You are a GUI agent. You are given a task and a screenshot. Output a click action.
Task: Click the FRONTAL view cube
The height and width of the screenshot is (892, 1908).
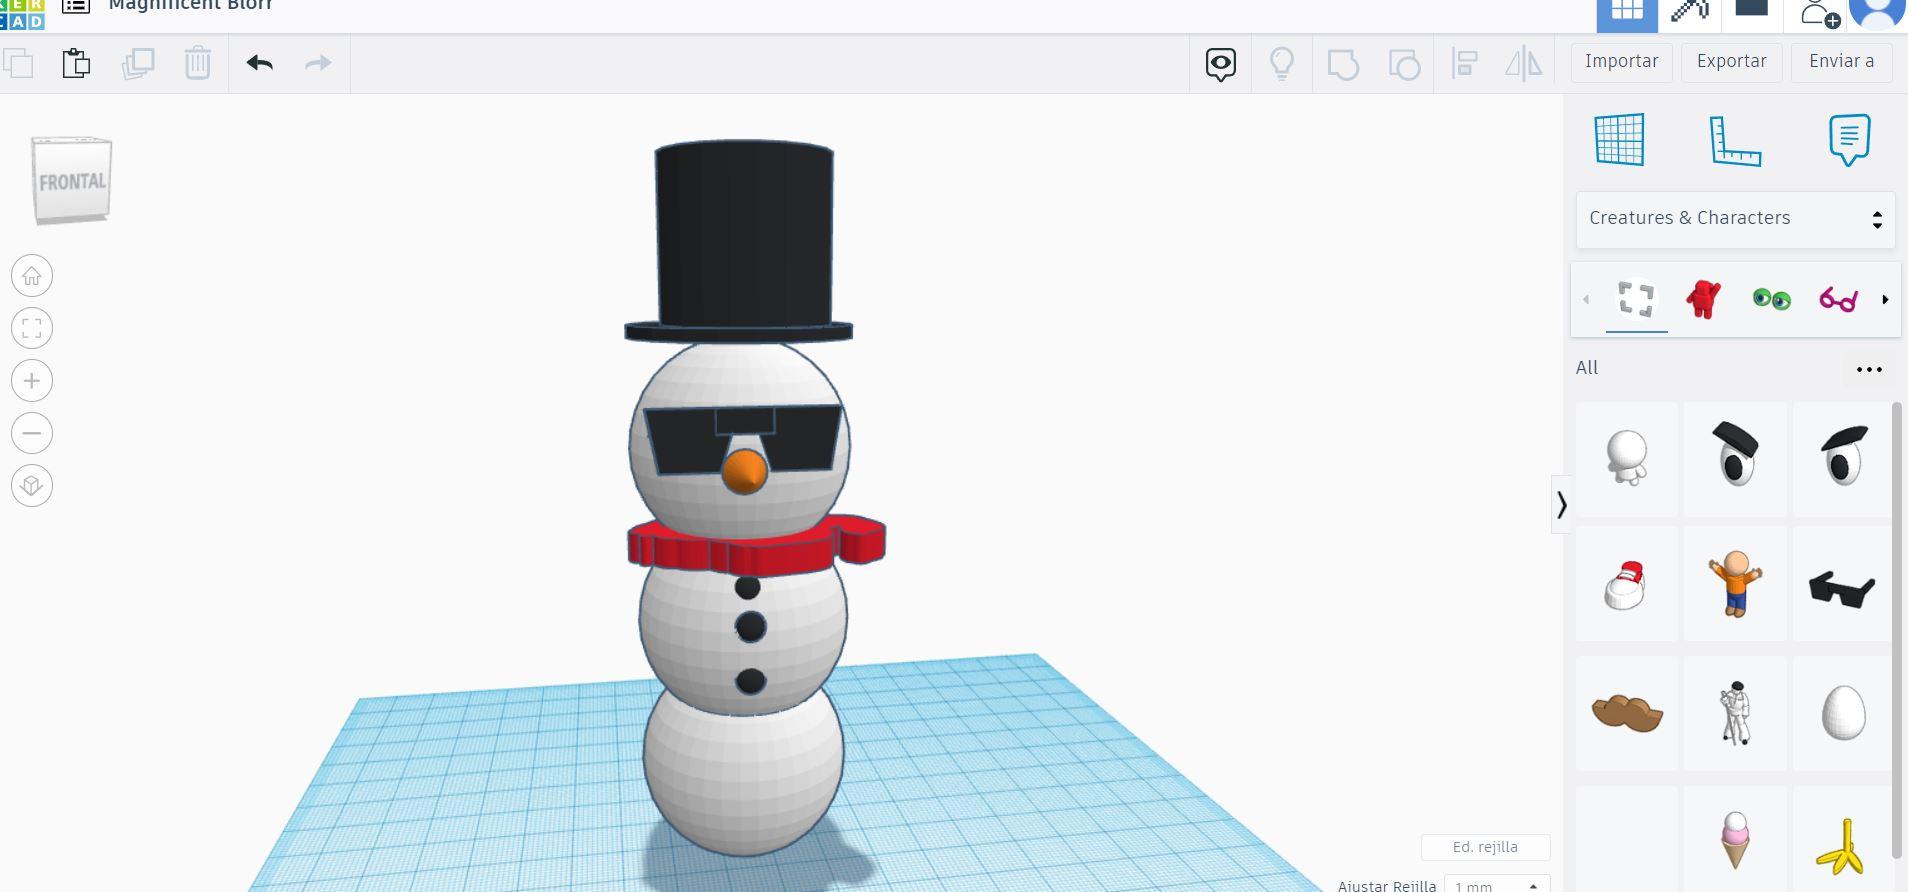[72, 181]
